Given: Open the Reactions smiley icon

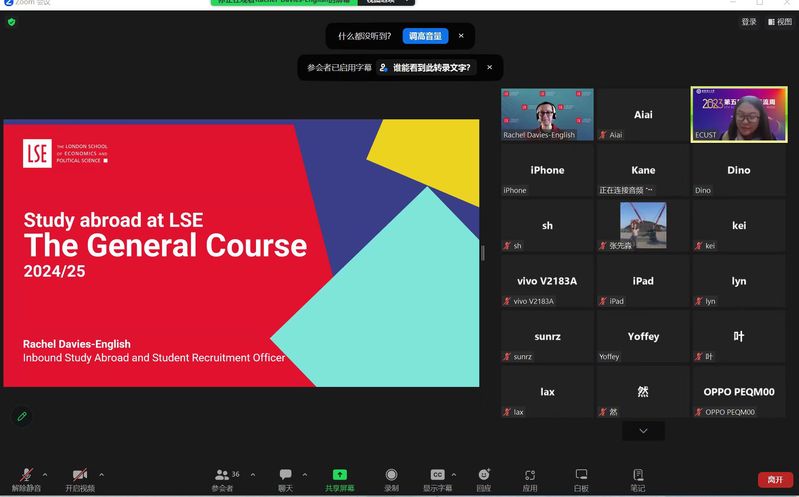Looking at the screenshot, I should 484,479.
